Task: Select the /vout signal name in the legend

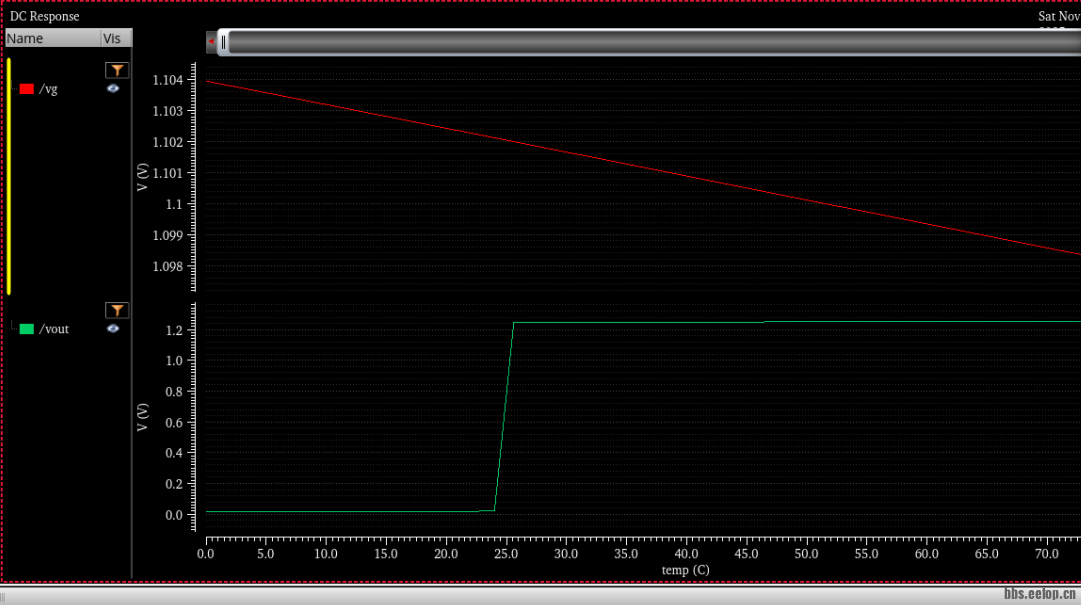Action: [53, 329]
